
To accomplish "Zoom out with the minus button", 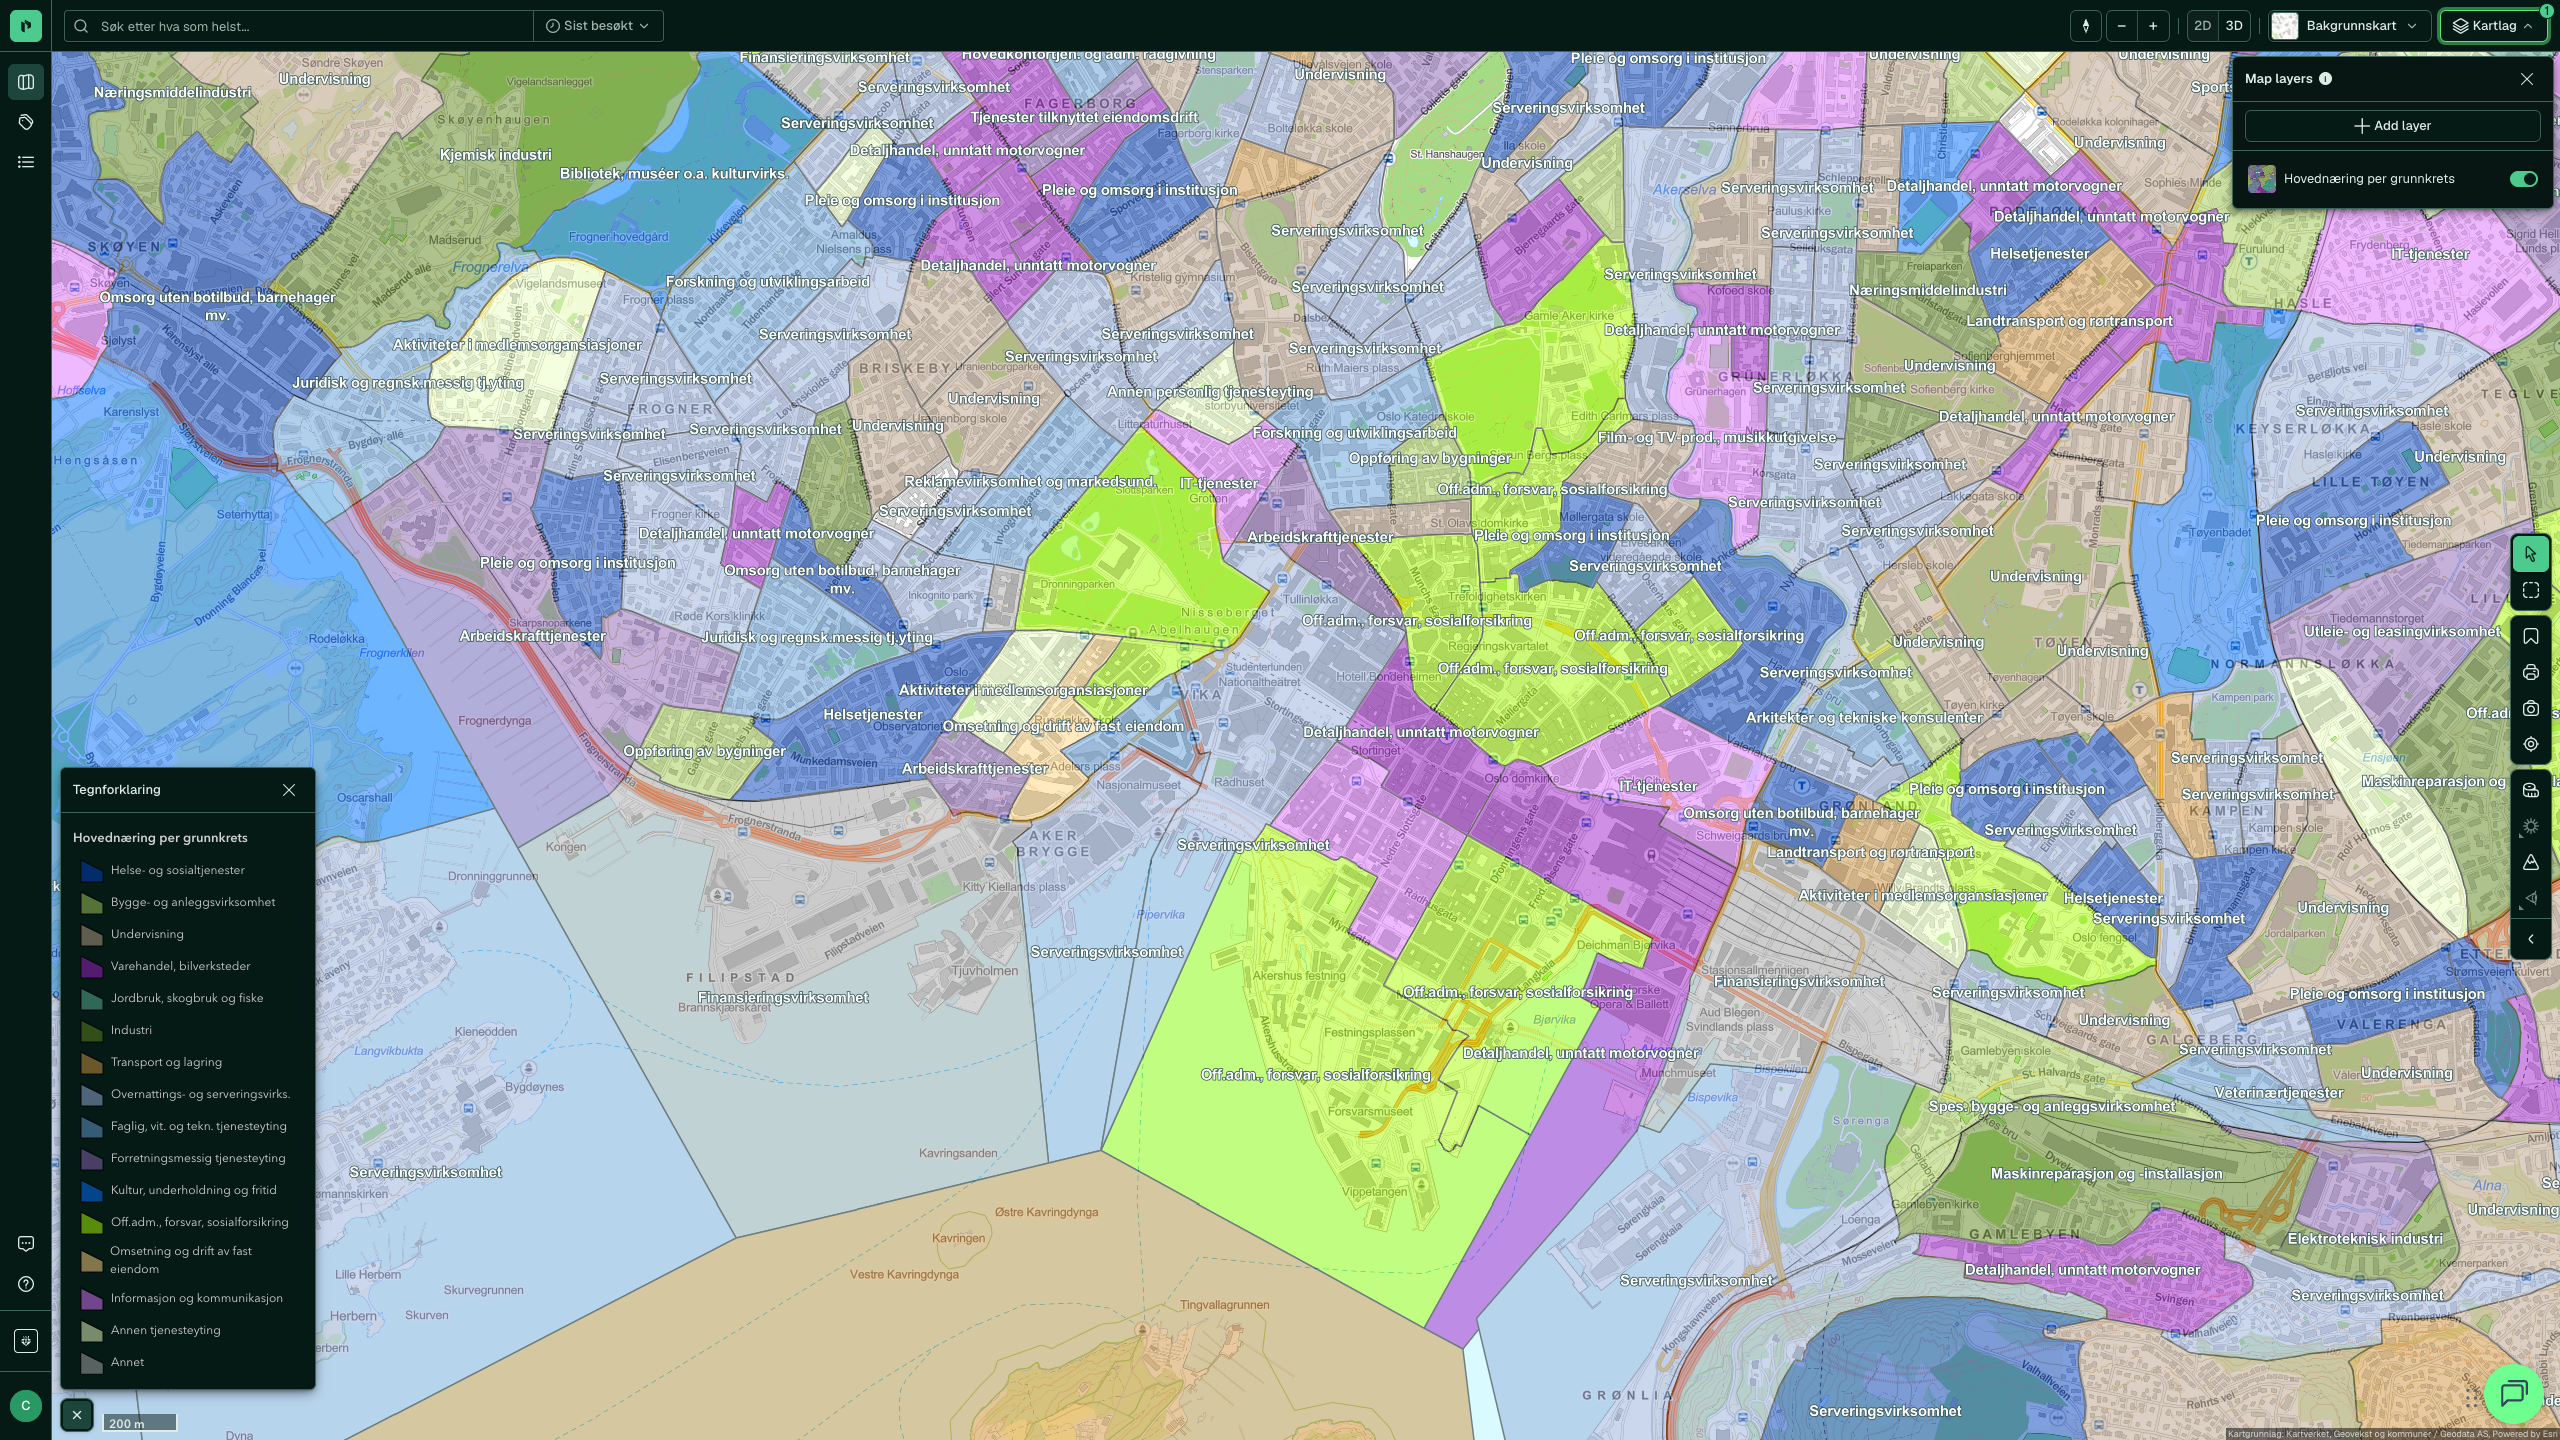I will coord(2121,26).
